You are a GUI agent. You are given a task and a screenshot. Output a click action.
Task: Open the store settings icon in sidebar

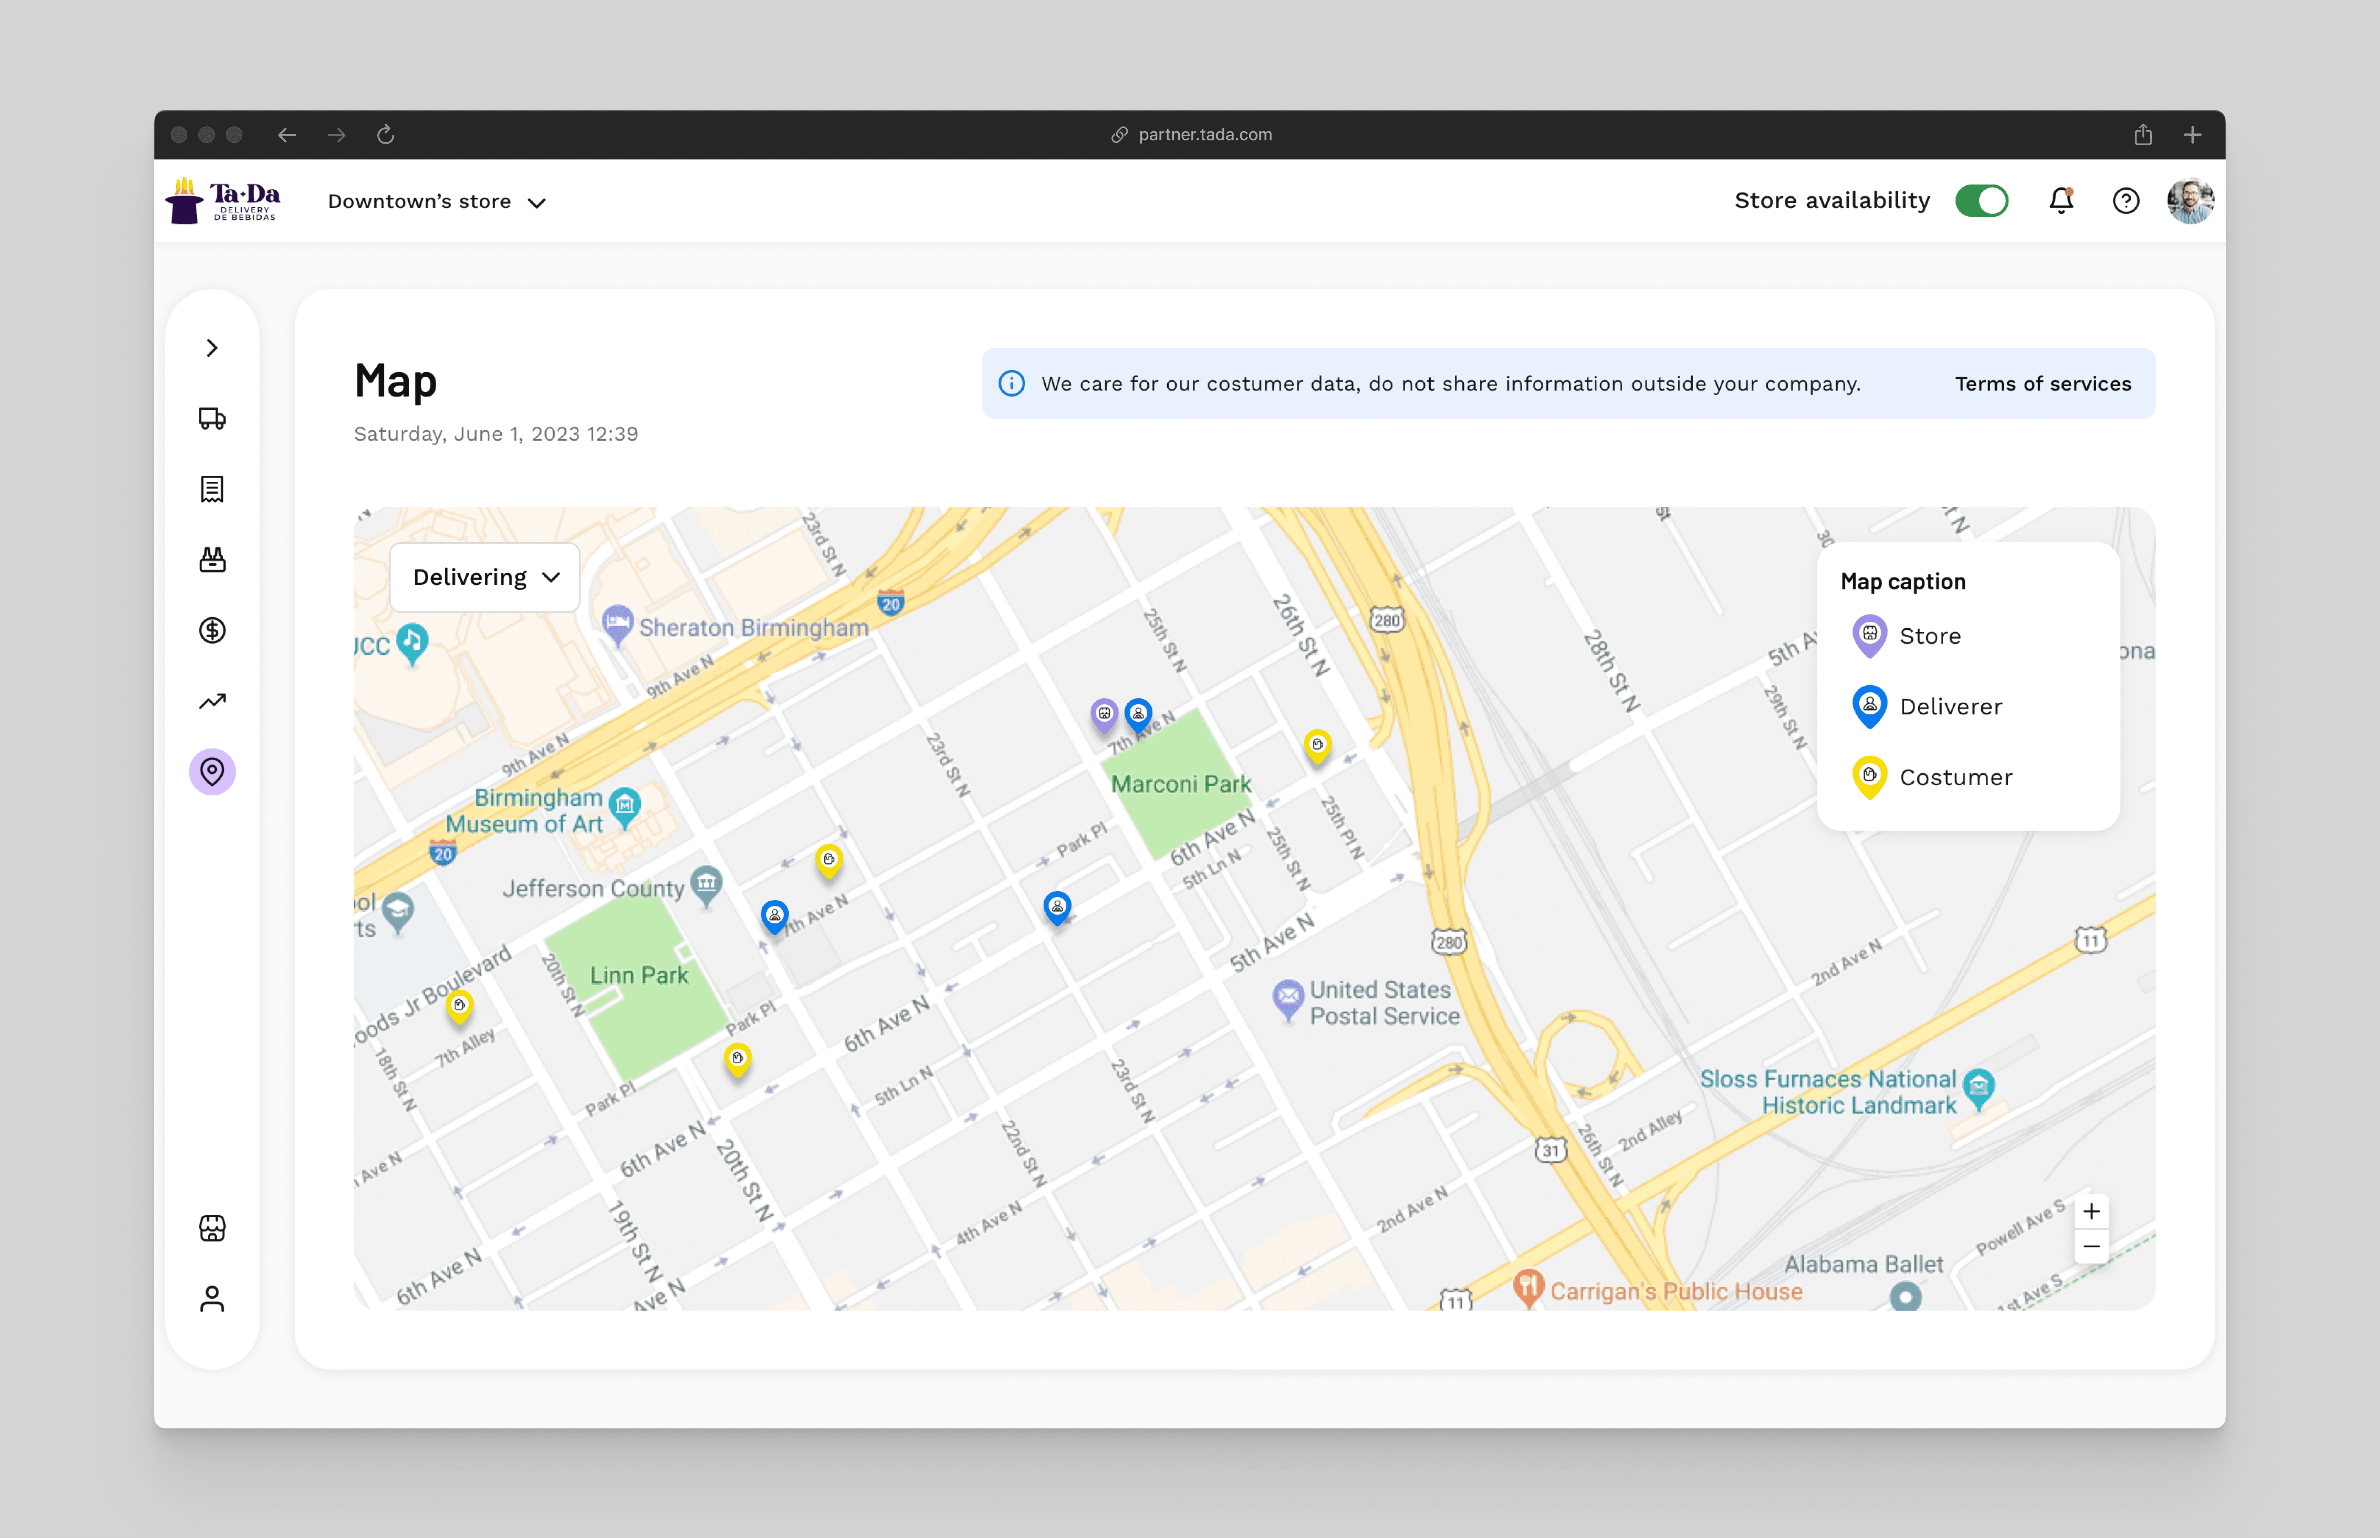[212, 1228]
